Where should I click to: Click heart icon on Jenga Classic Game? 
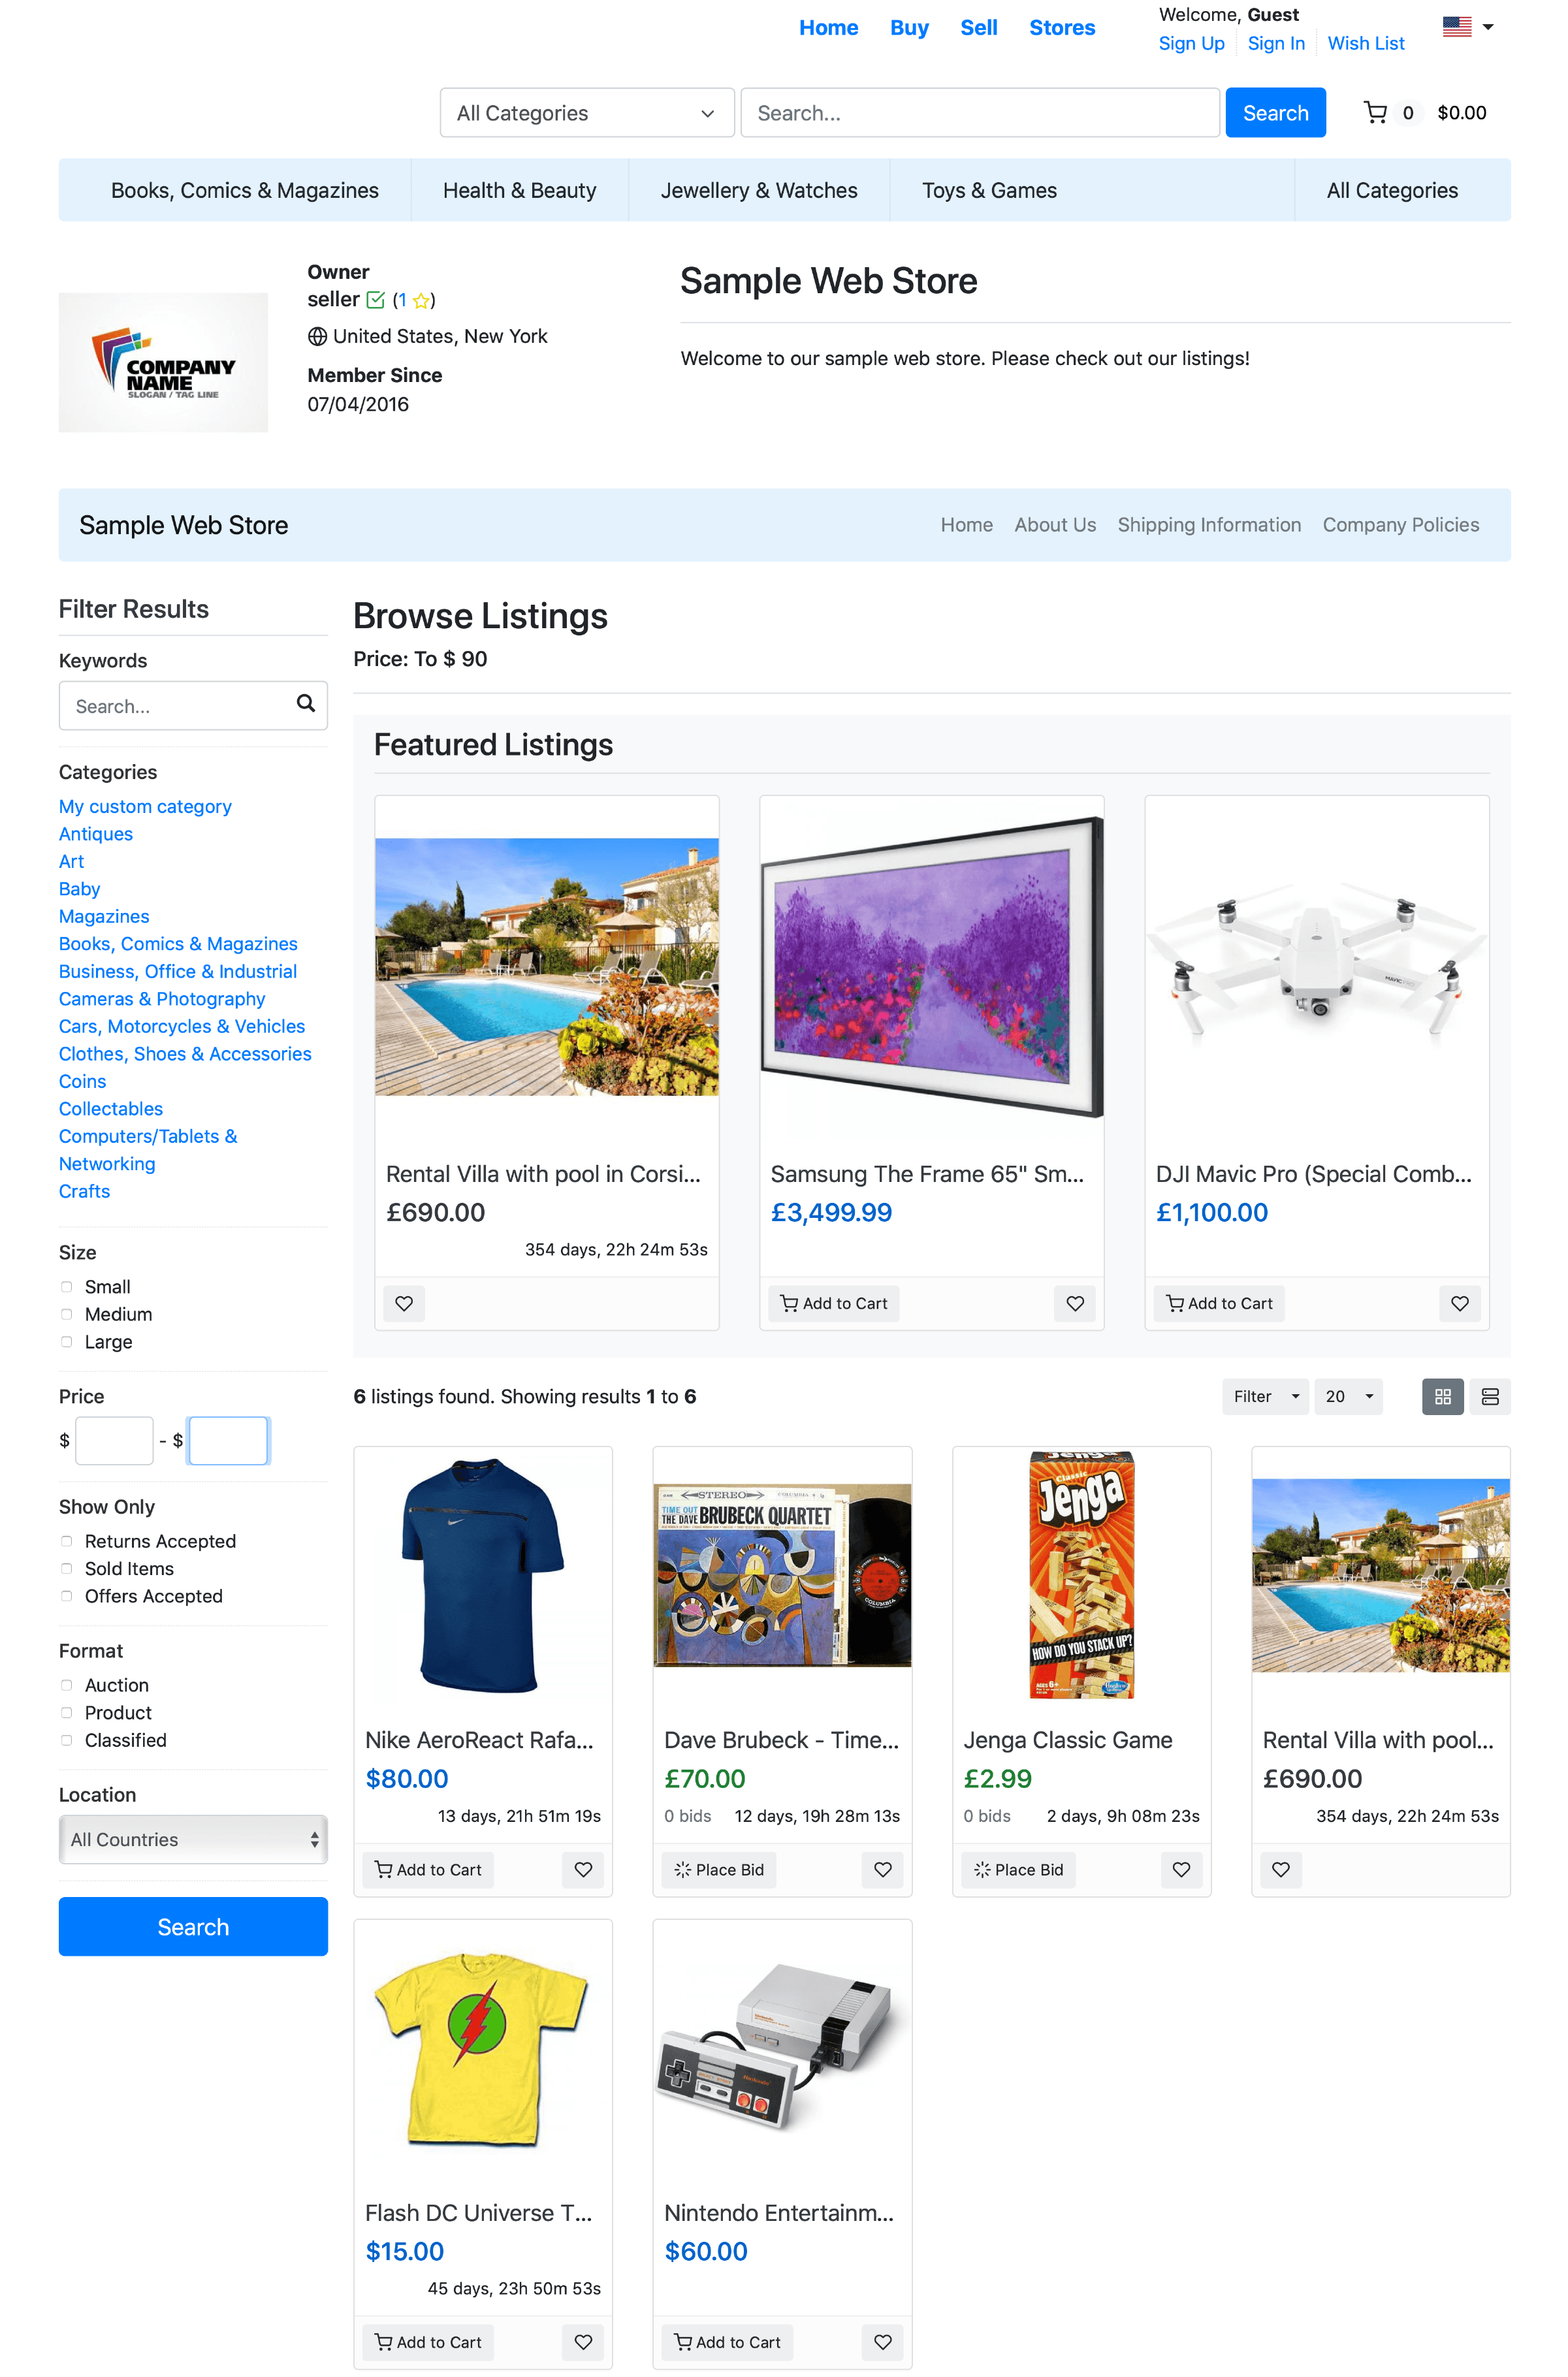(x=1181, y=1869)
